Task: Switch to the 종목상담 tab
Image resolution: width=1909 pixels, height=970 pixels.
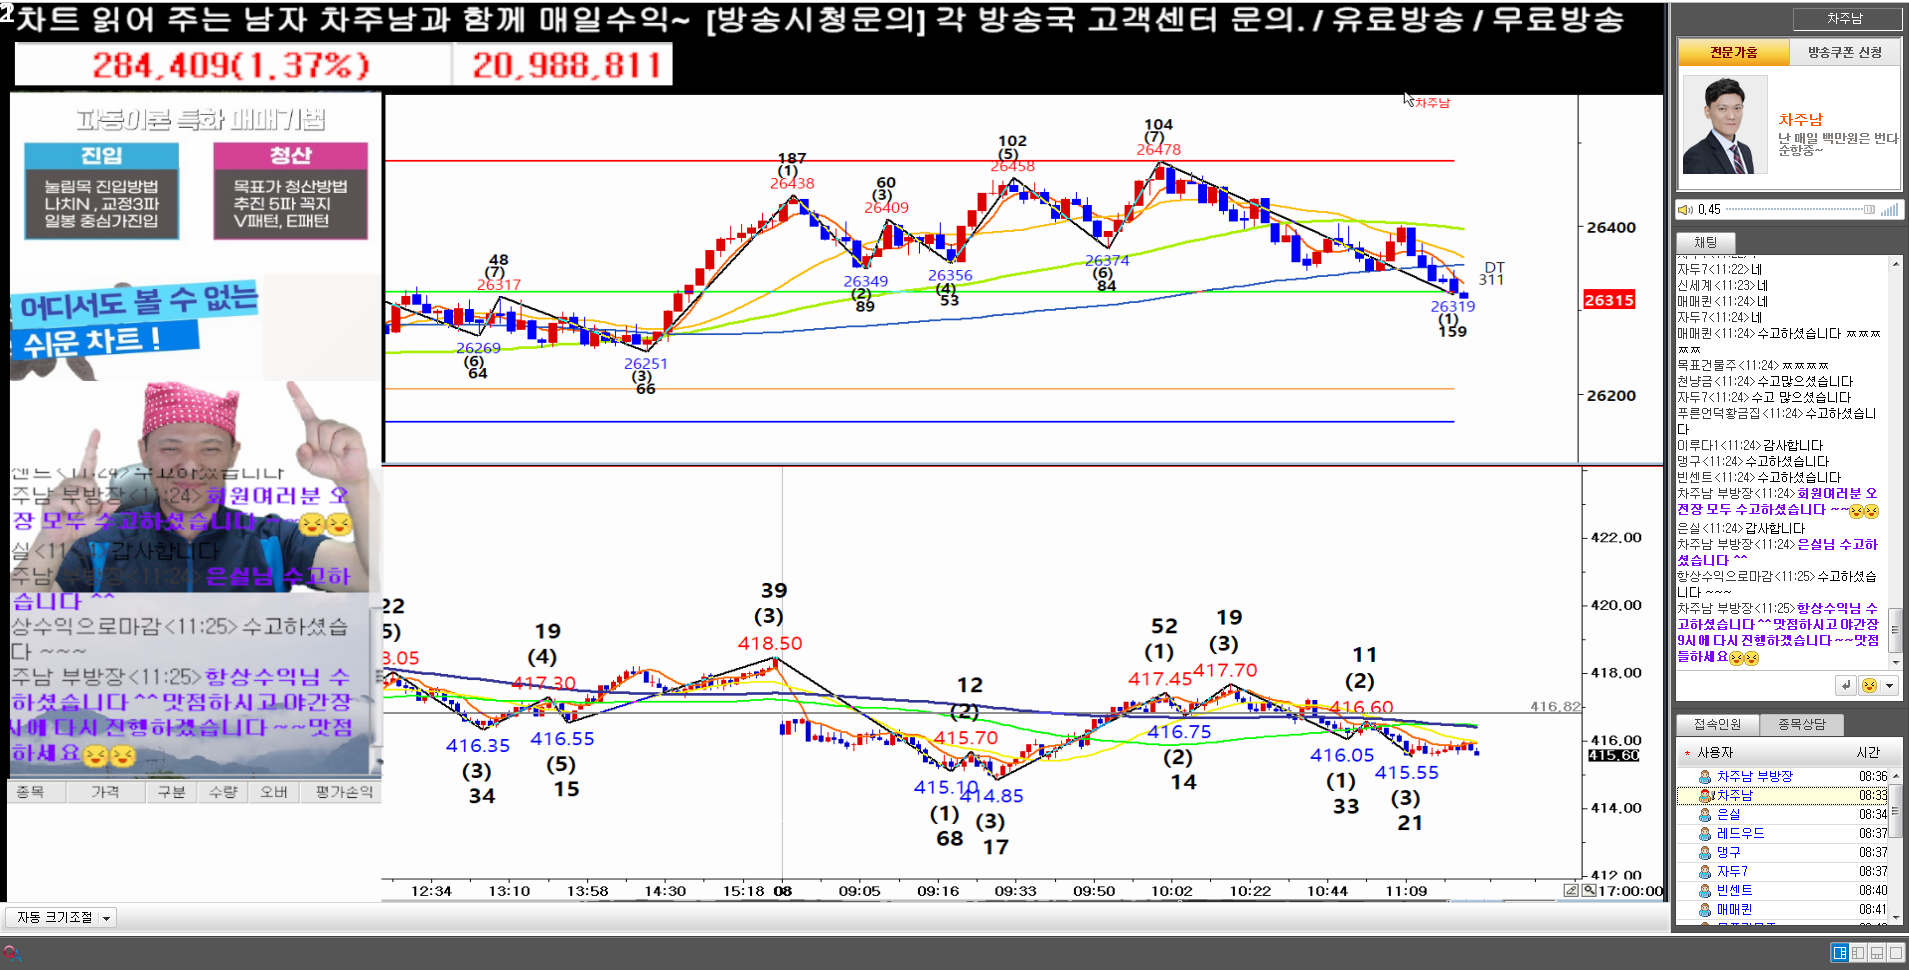Action: pos(1801,724)
